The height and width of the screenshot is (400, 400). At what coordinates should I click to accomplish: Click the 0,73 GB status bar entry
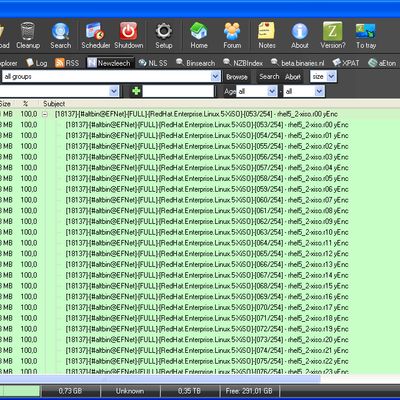[70, 391]
